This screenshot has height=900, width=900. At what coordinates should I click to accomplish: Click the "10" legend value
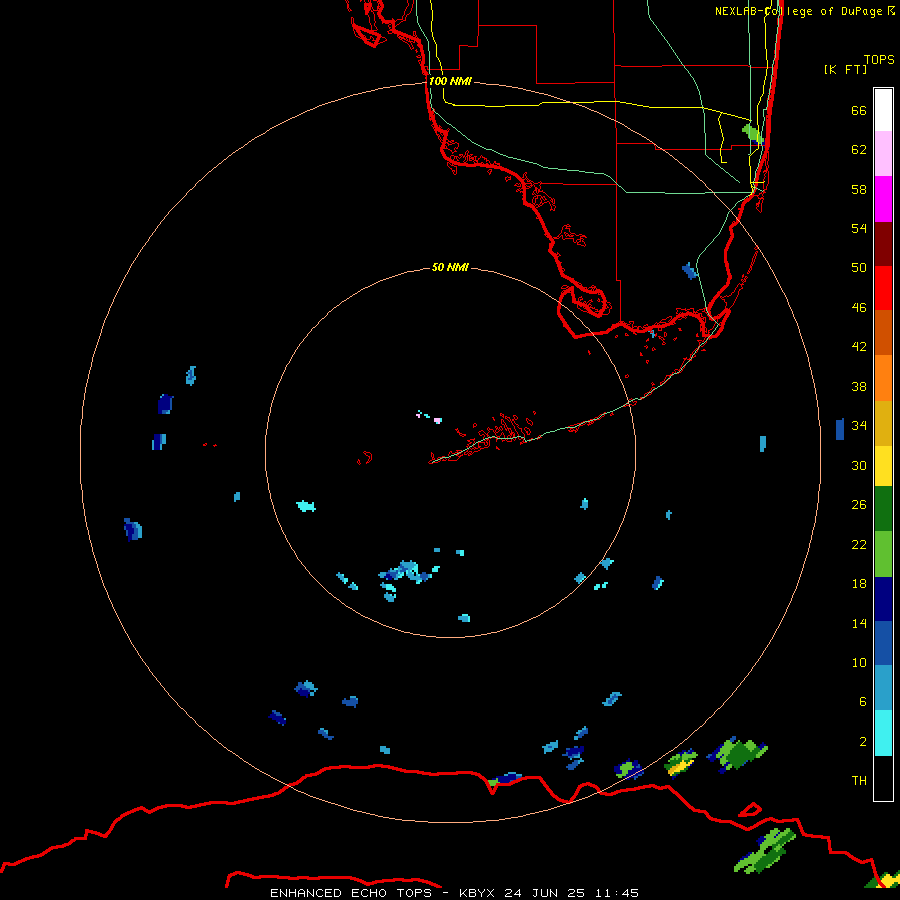[x=859, y=662]
